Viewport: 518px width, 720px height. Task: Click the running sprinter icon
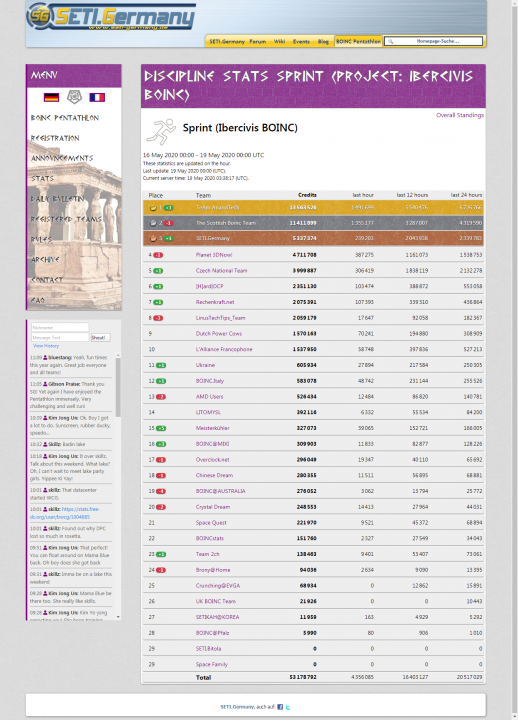(x=161, y=131)
